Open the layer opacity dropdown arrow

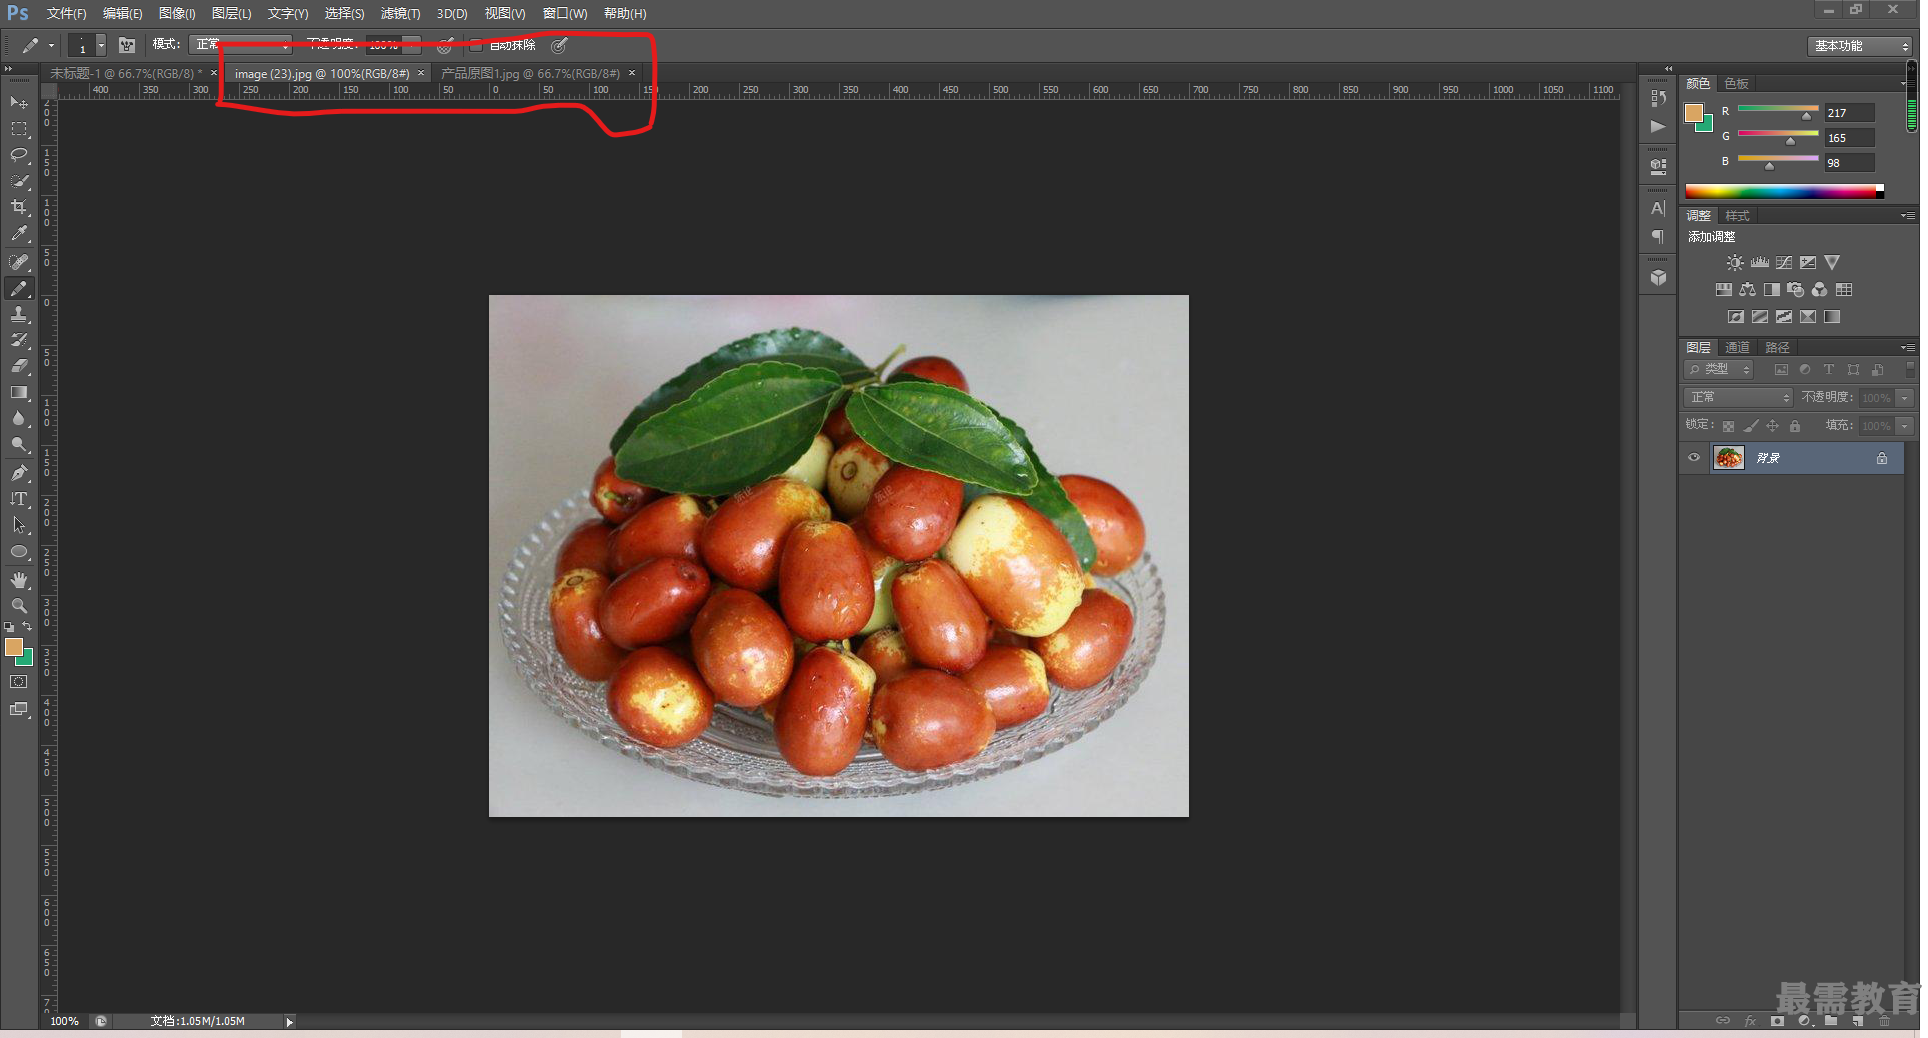1905,398
